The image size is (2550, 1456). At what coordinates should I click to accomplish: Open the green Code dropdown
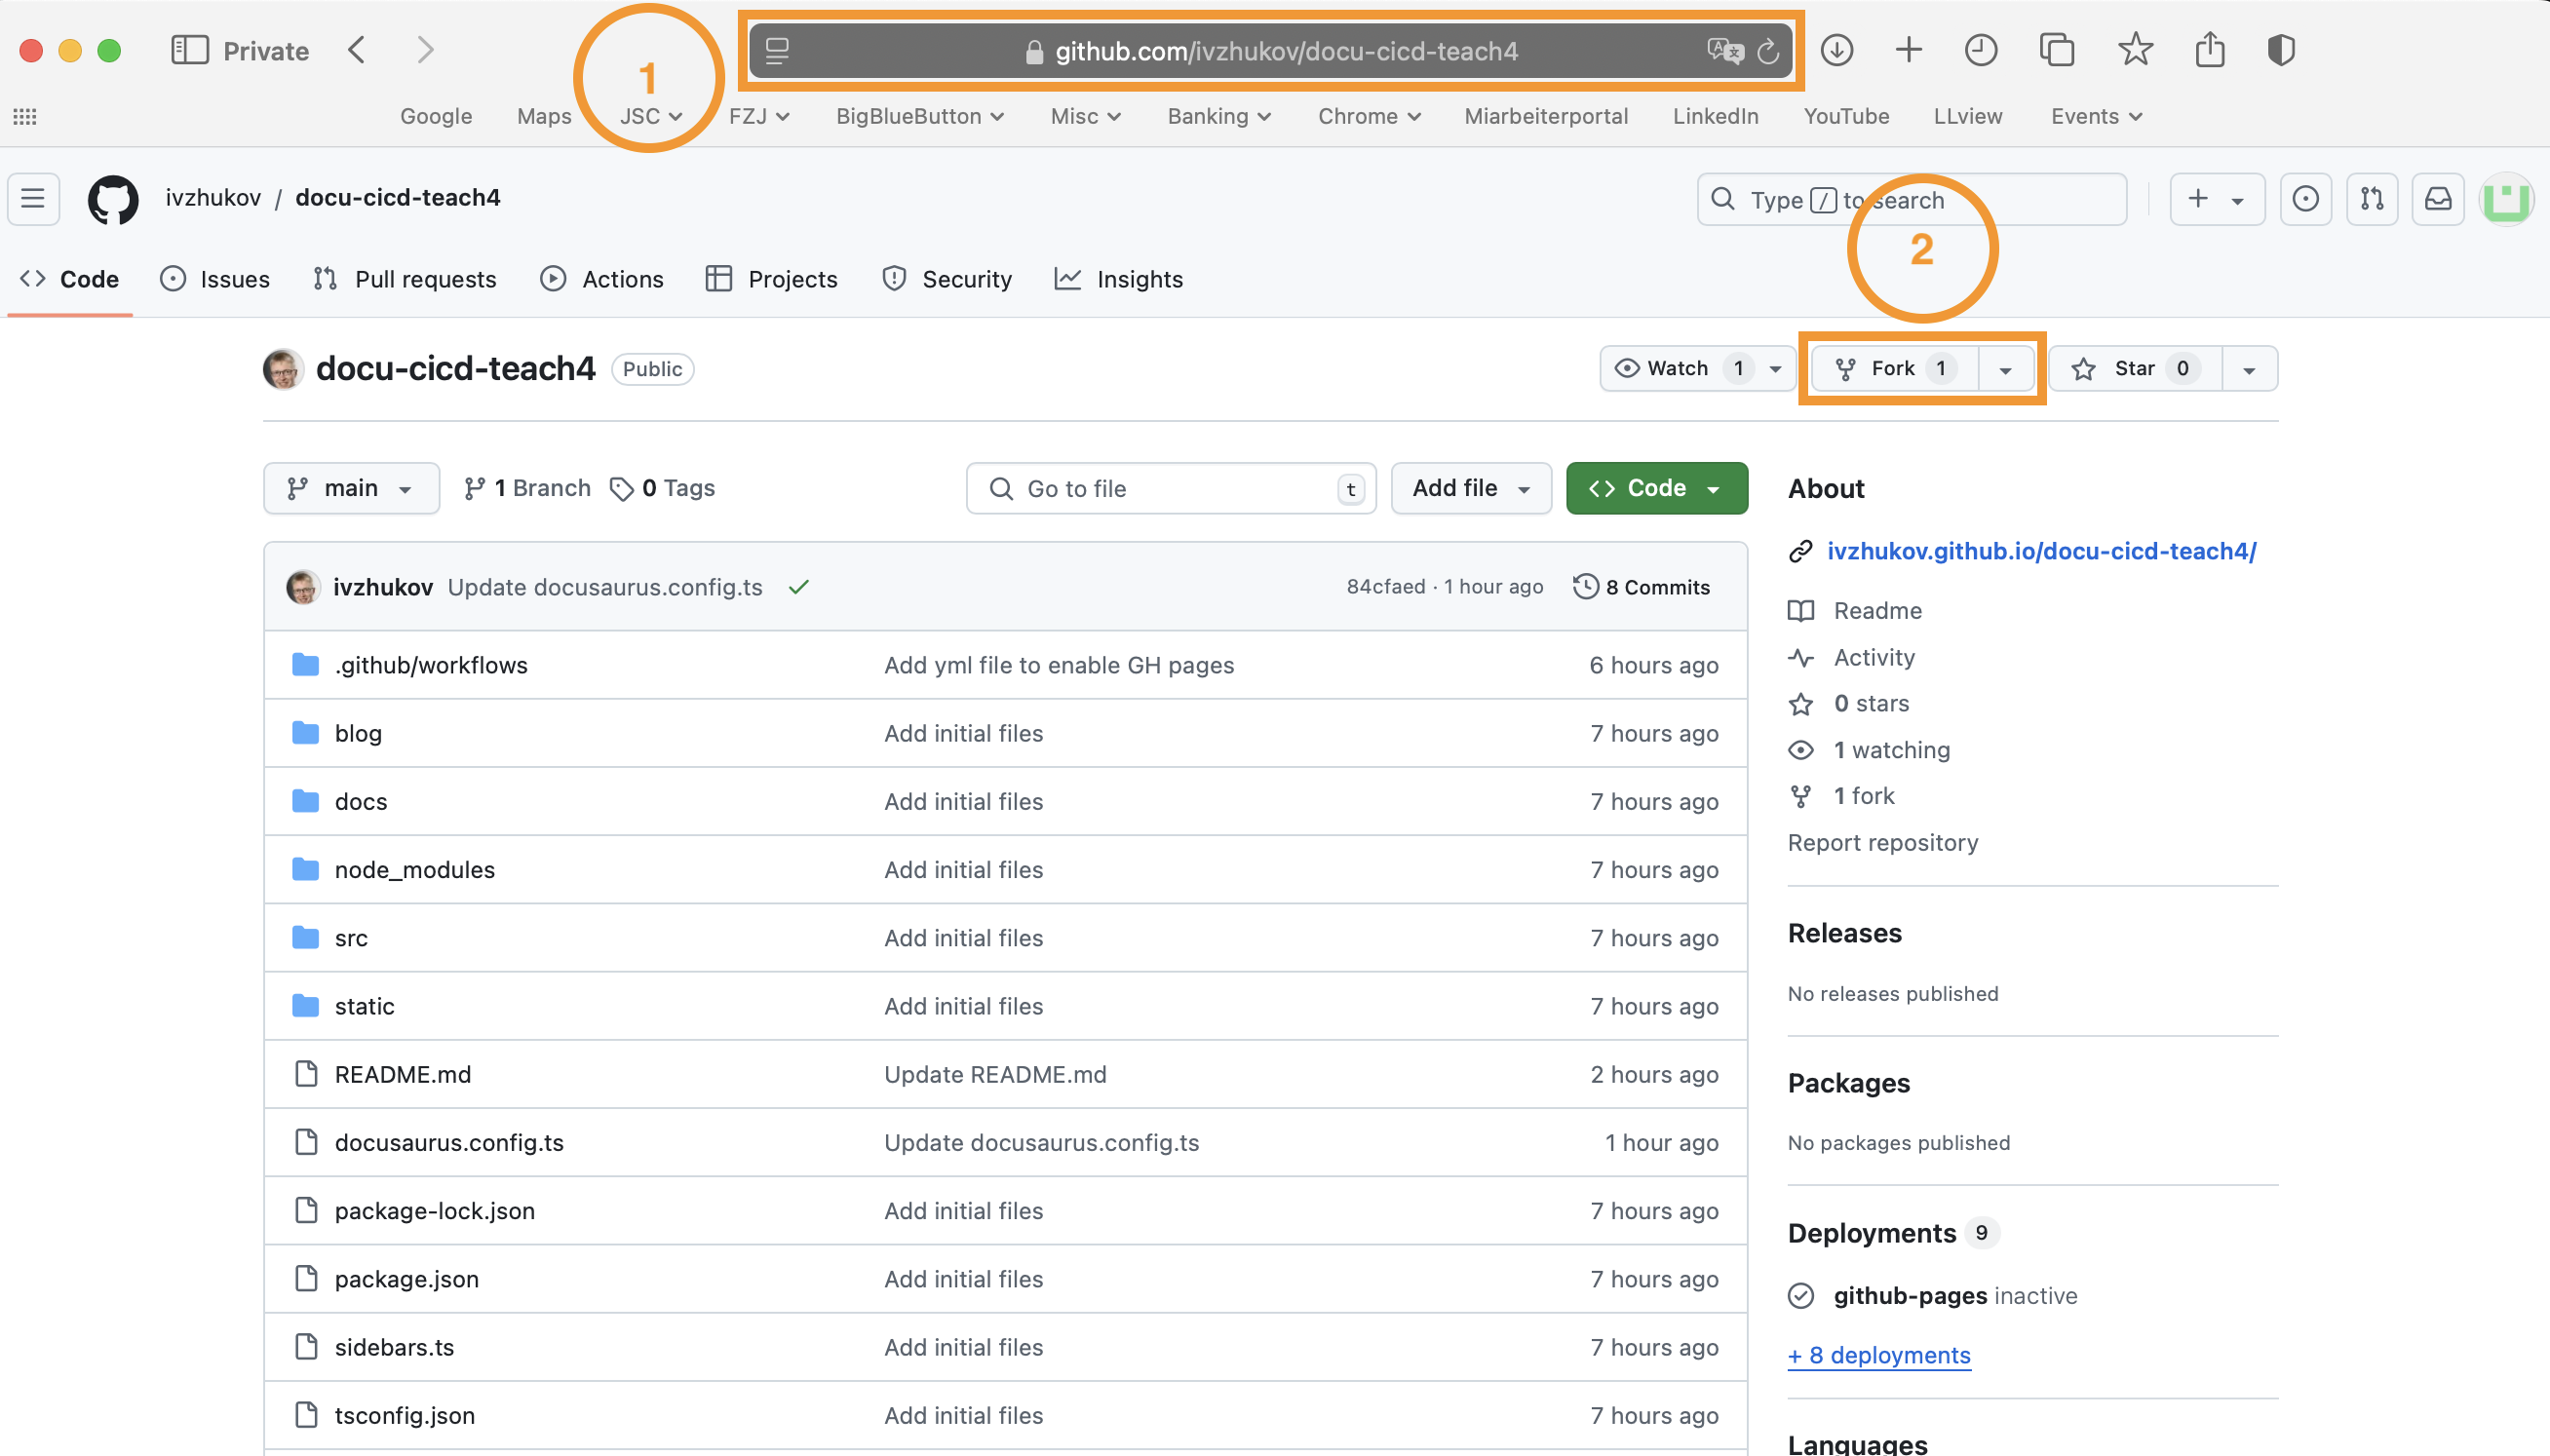click(1656, 488)
